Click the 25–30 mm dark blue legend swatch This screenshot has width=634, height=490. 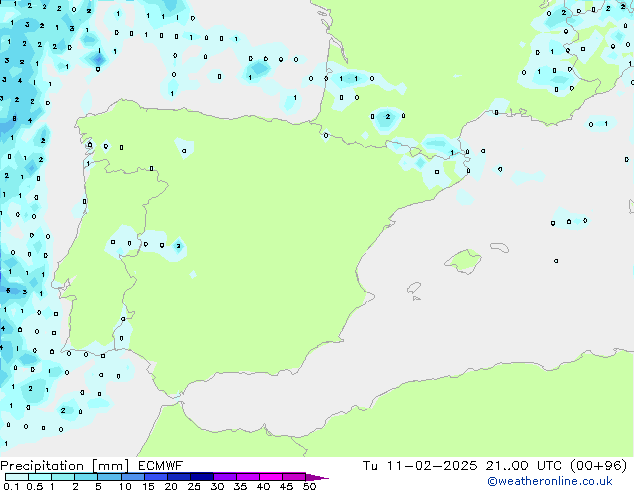(202, 477)
